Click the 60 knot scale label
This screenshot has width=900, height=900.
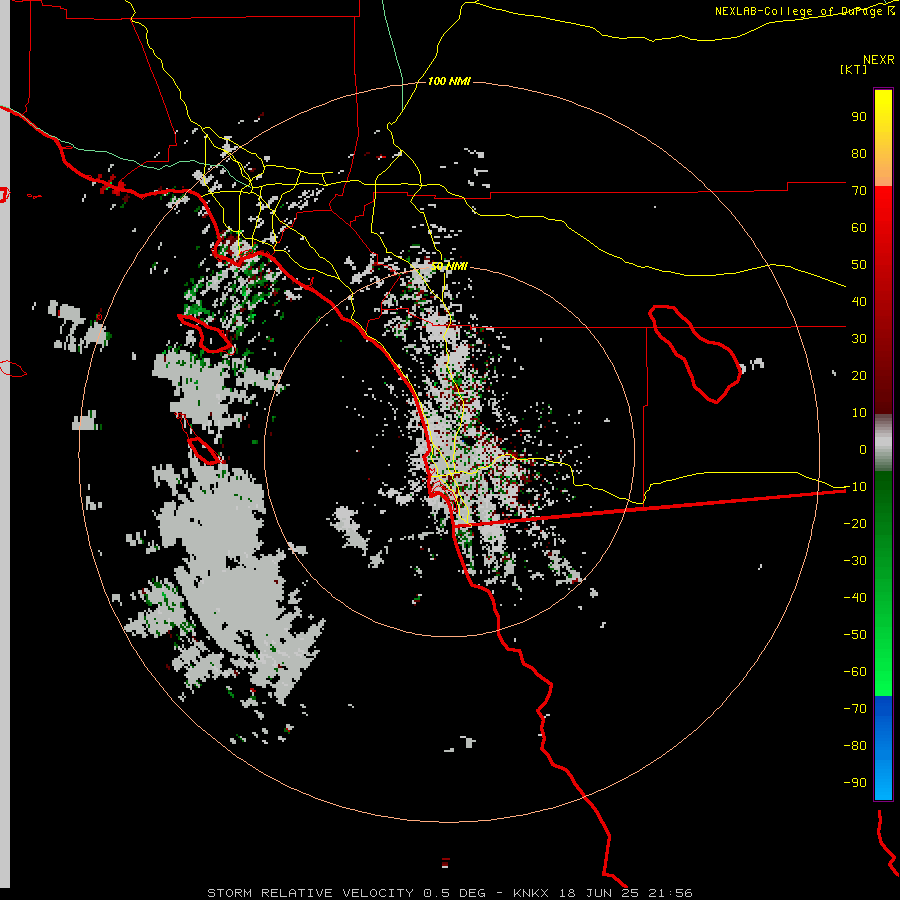coord(859,228)
